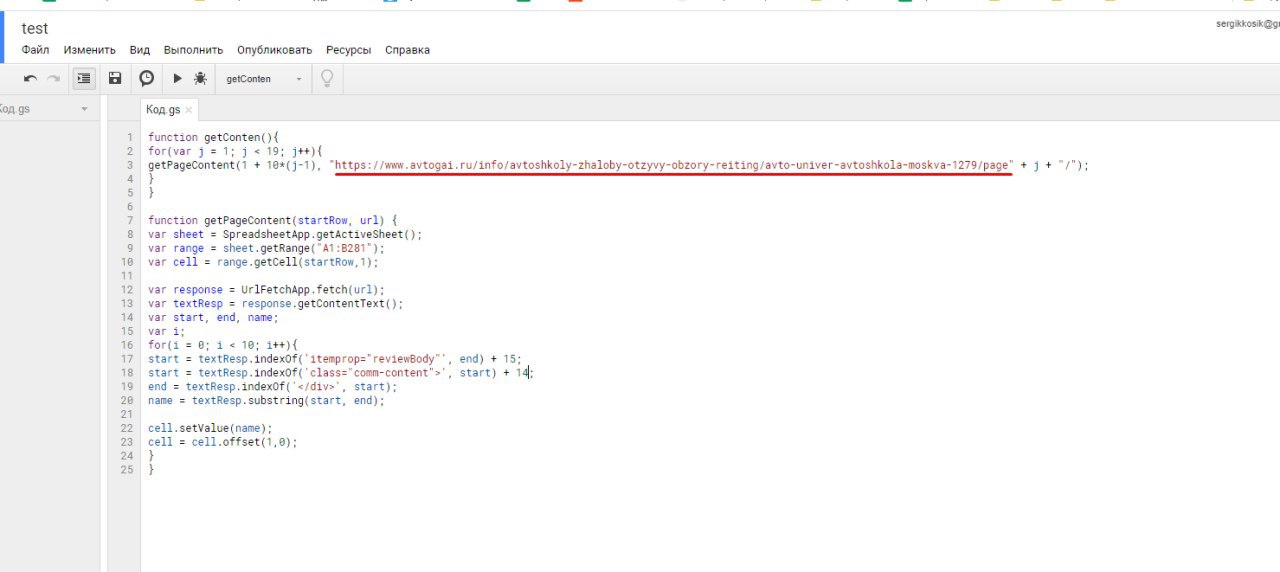Click the range.getCell(startRow,1) line
Viewport: 1280px width, 572px height.
(x=263, y=262)
